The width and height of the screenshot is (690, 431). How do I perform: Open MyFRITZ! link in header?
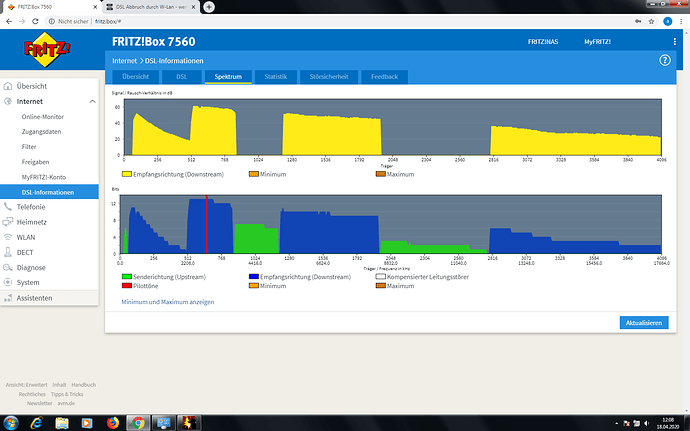tap(597, 42)
